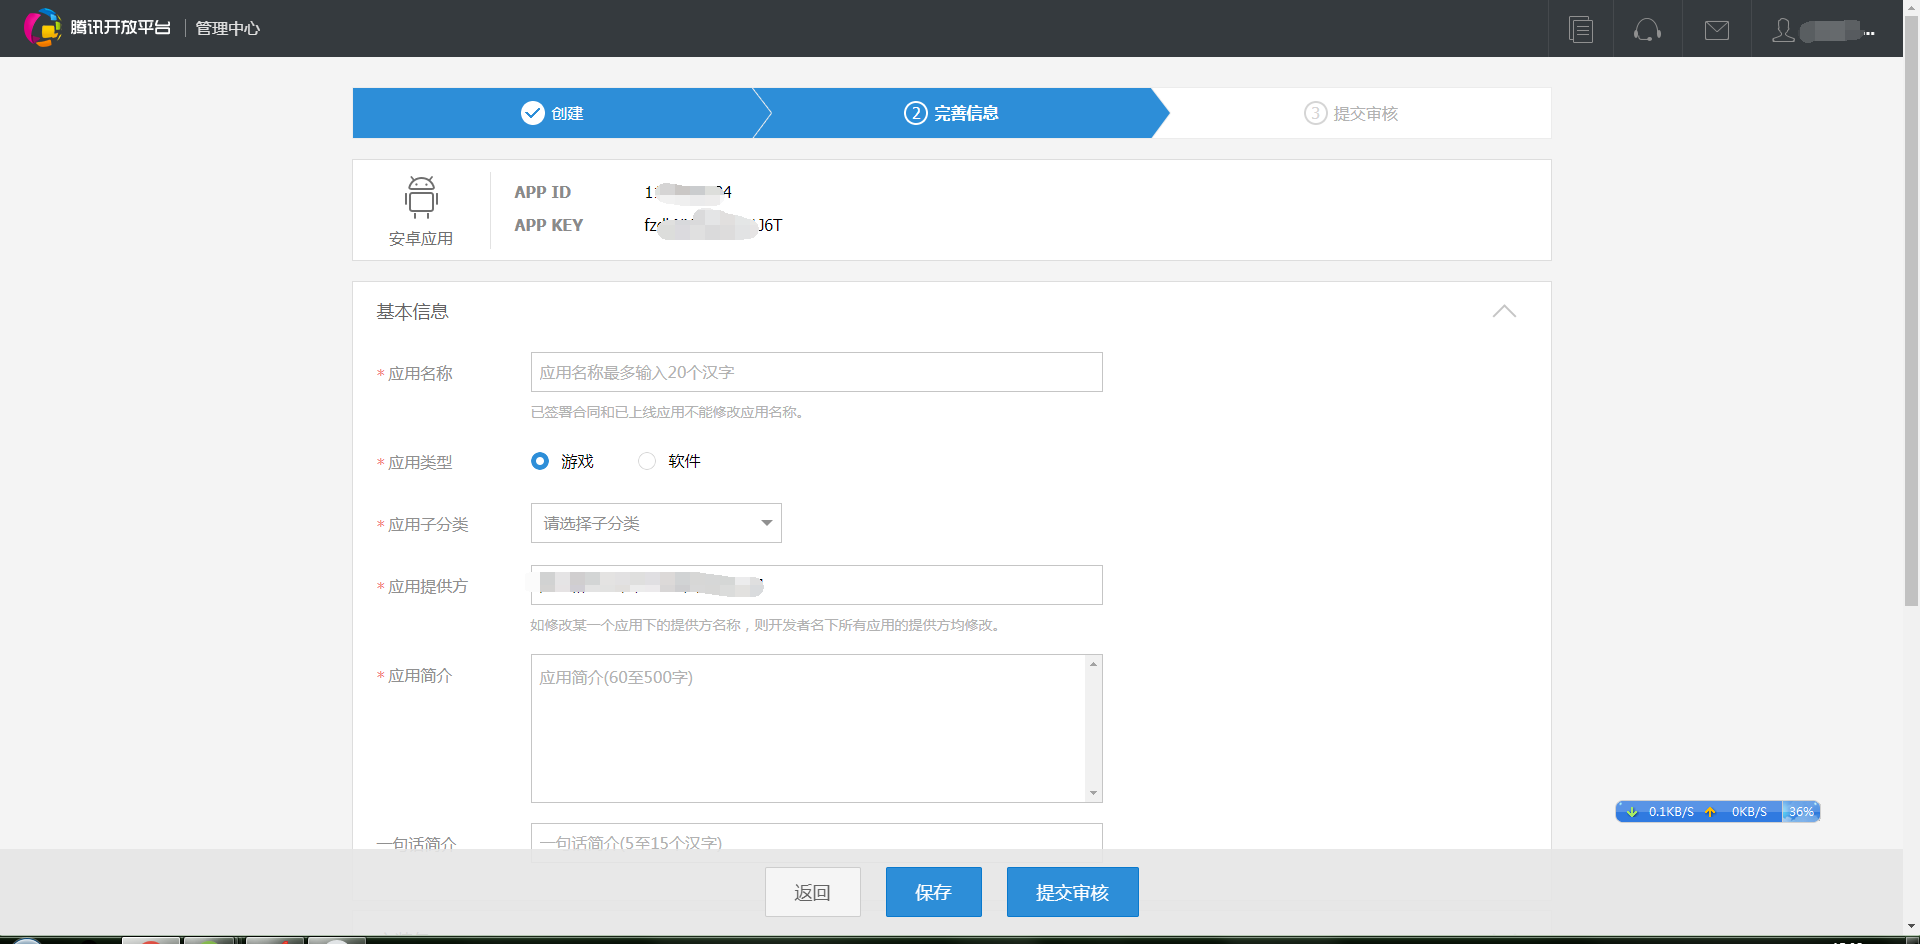Select the 游戏 radio button
Image resolution: width=1920 pixels, height=944 pixels.
pos(540,461)
